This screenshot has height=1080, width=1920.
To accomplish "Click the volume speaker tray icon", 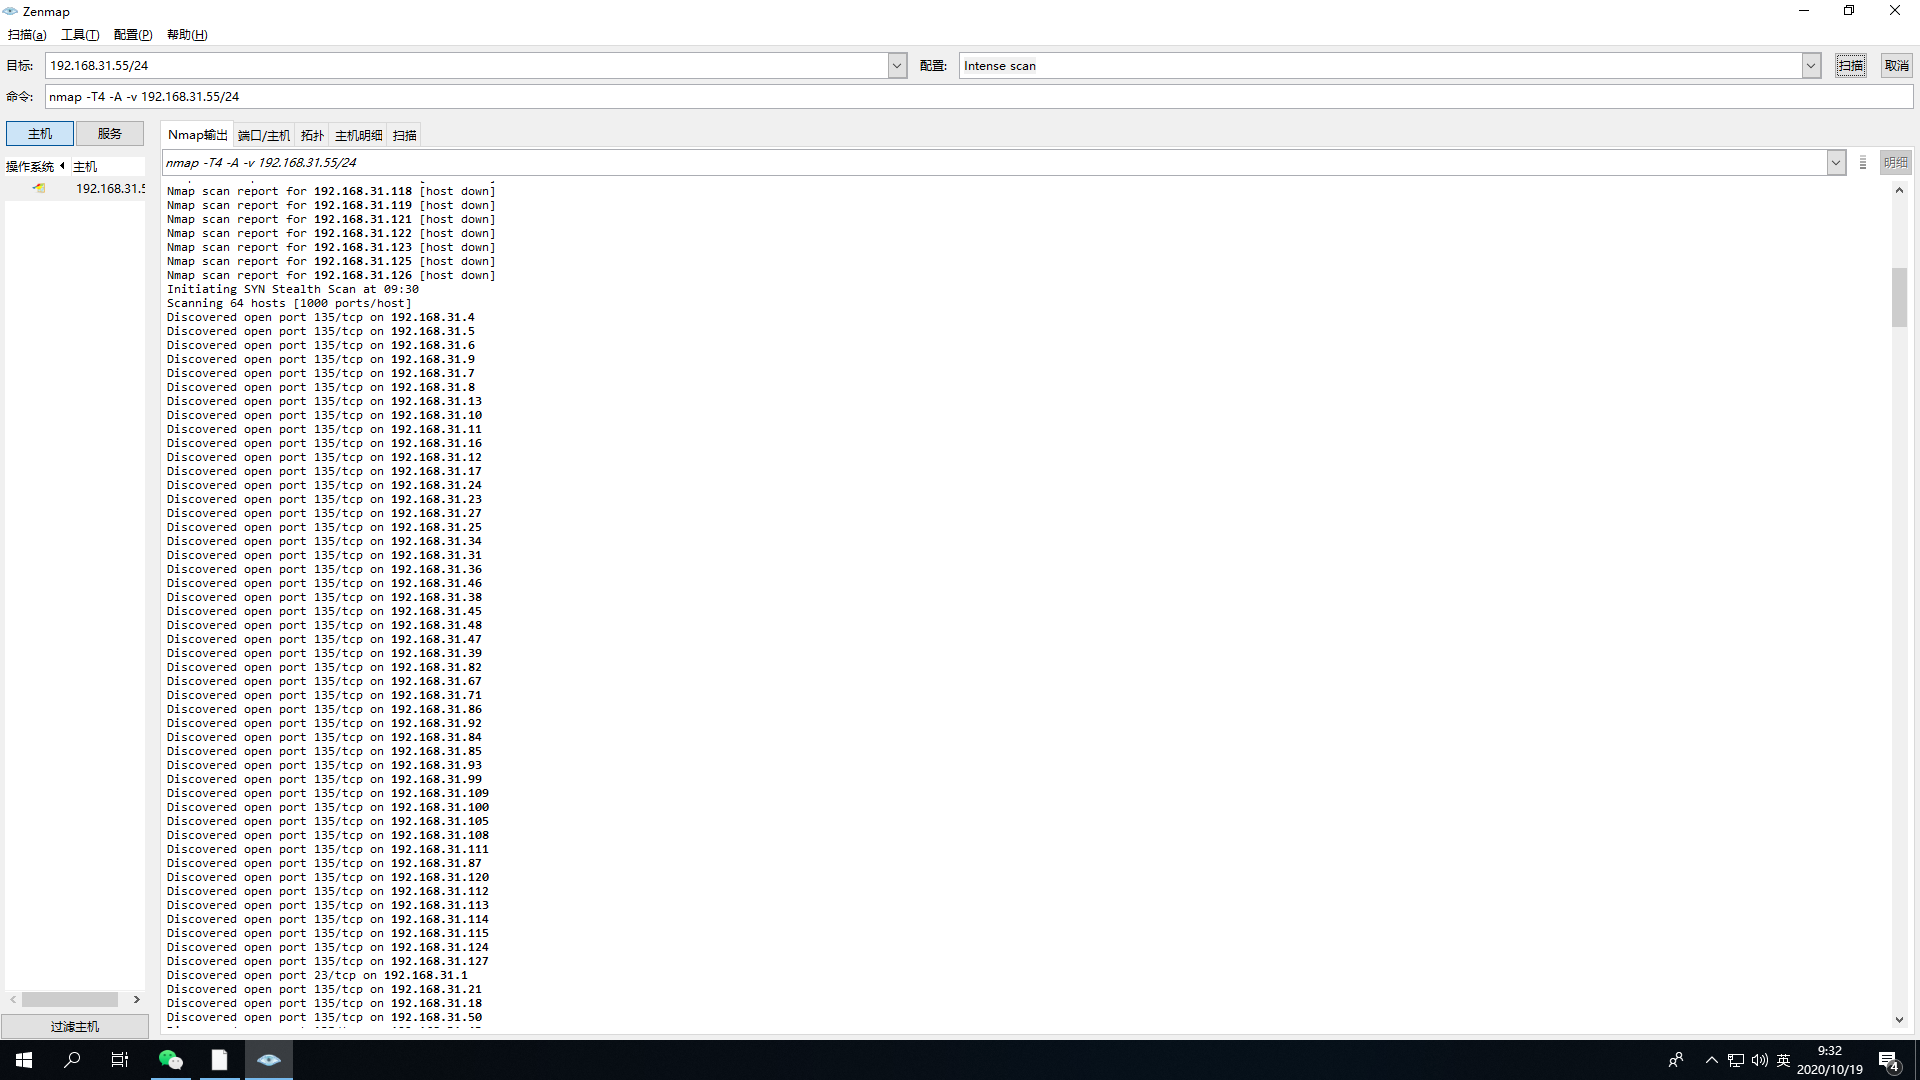I will tap(1759, 1060).
